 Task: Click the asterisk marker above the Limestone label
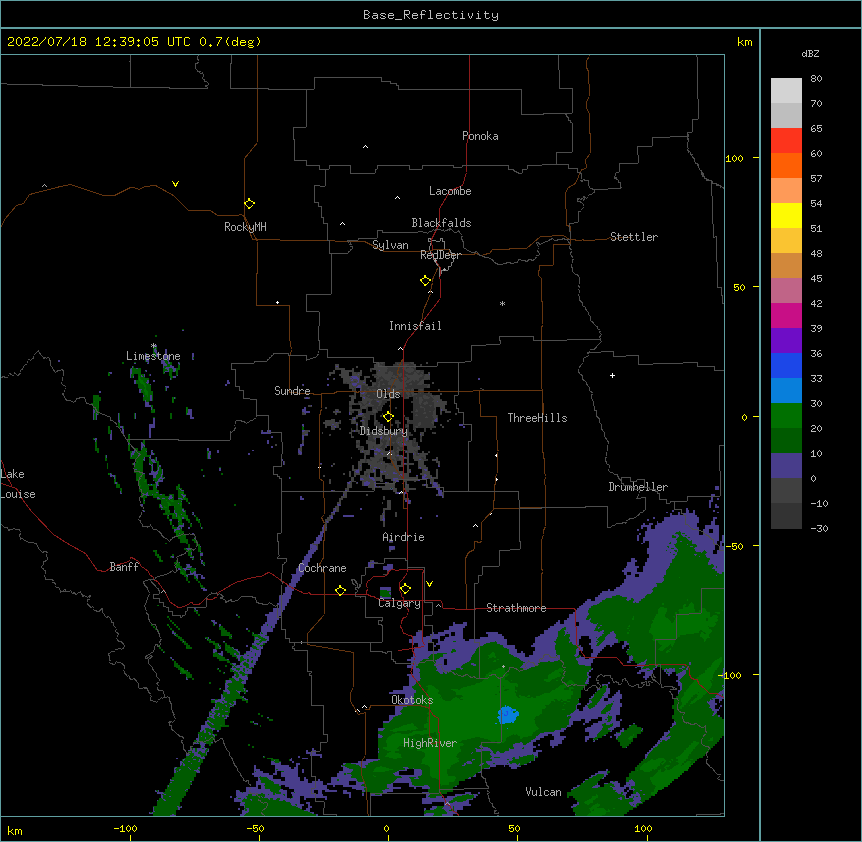(154, 346)
